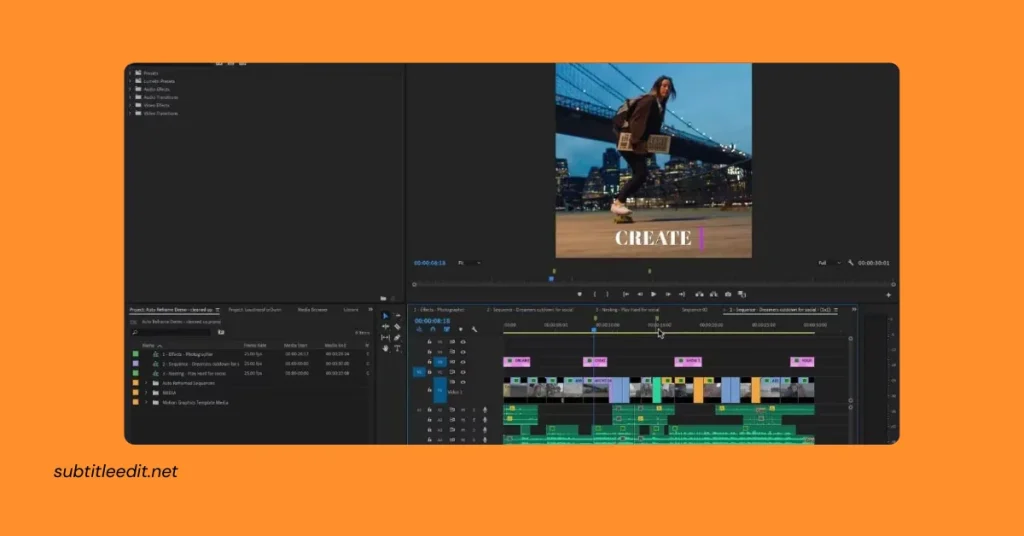
Task: Open timeline display settings wrench
Action: click(x=474, y=330)
